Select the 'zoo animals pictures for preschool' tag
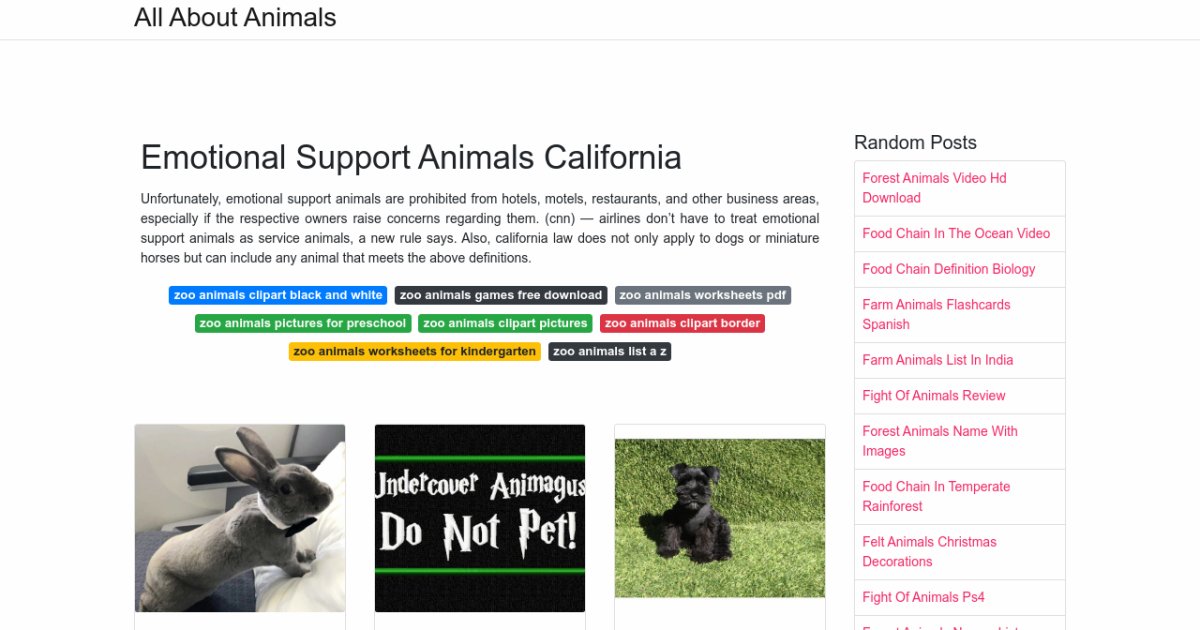 (303, 323)
